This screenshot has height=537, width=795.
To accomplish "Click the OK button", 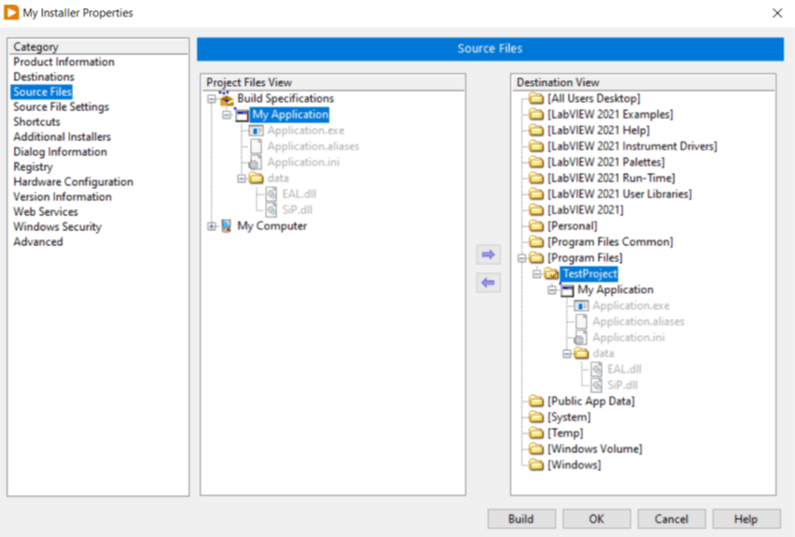I will pos(596,519).
